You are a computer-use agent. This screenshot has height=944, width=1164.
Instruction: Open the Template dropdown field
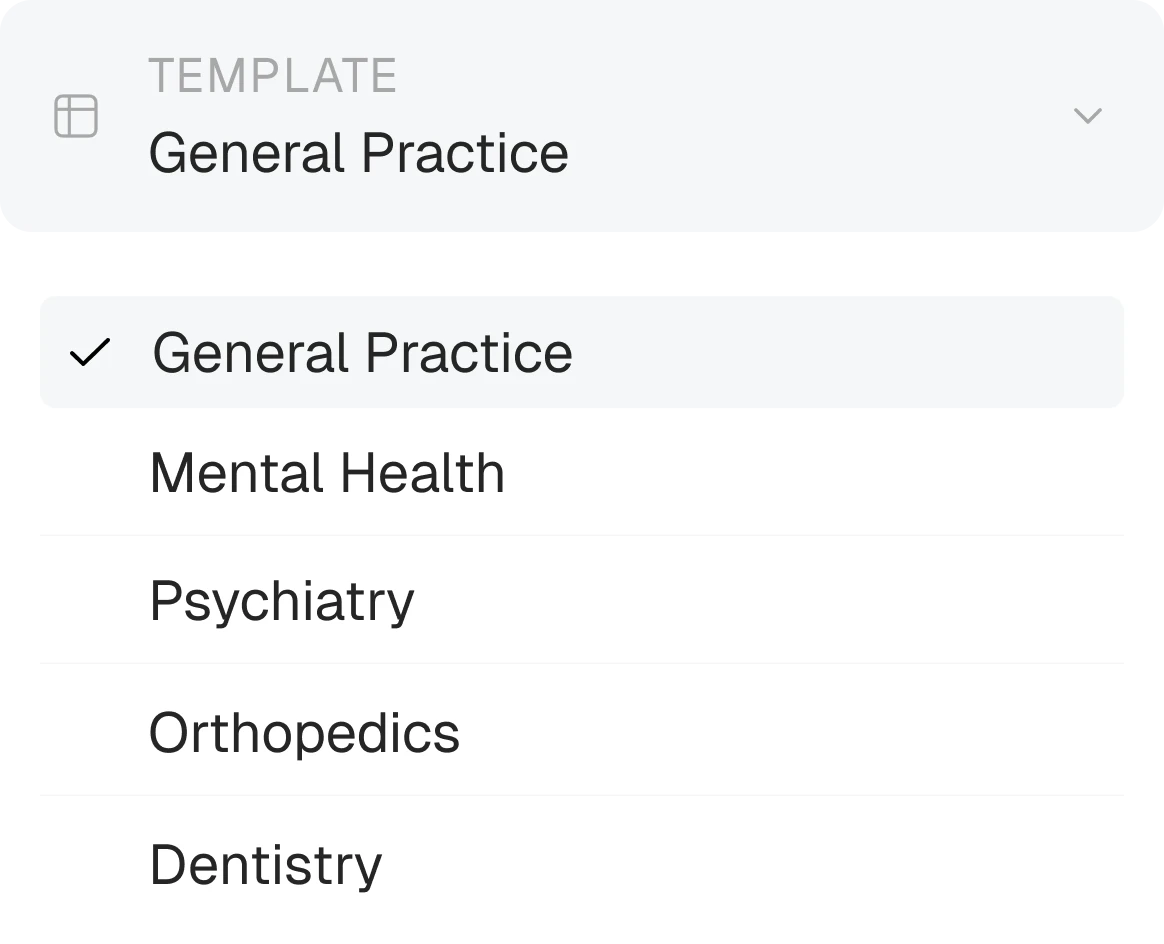[582, 116]
